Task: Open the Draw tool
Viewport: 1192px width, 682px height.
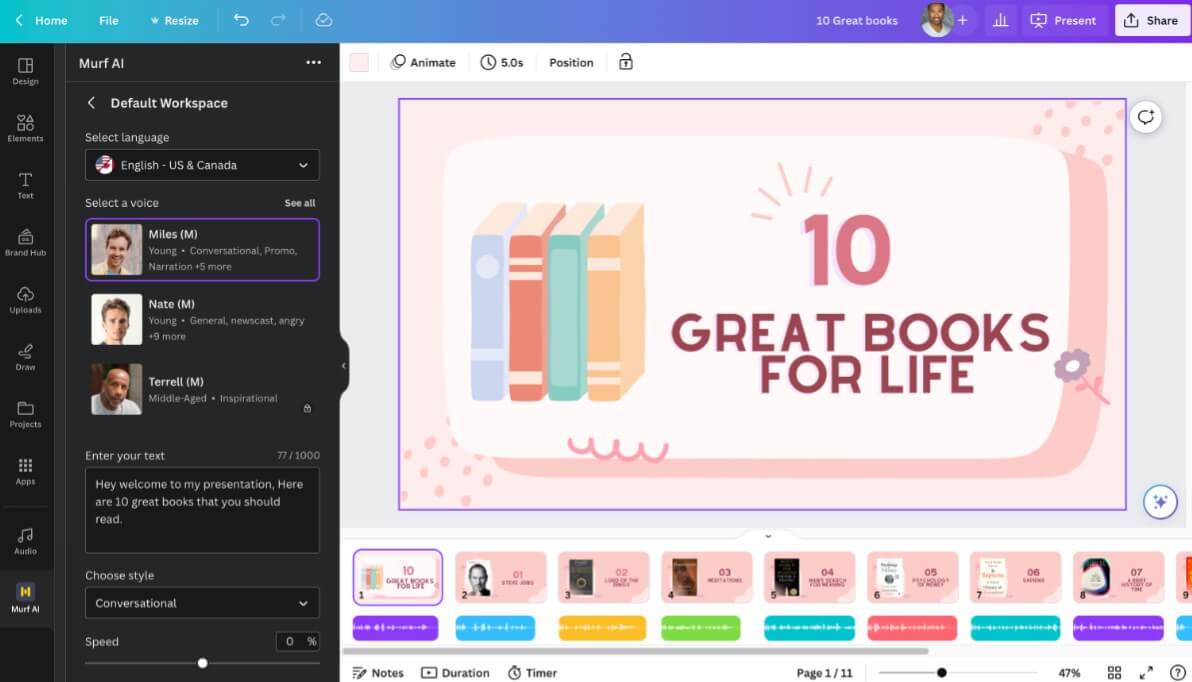Action: 26,357
